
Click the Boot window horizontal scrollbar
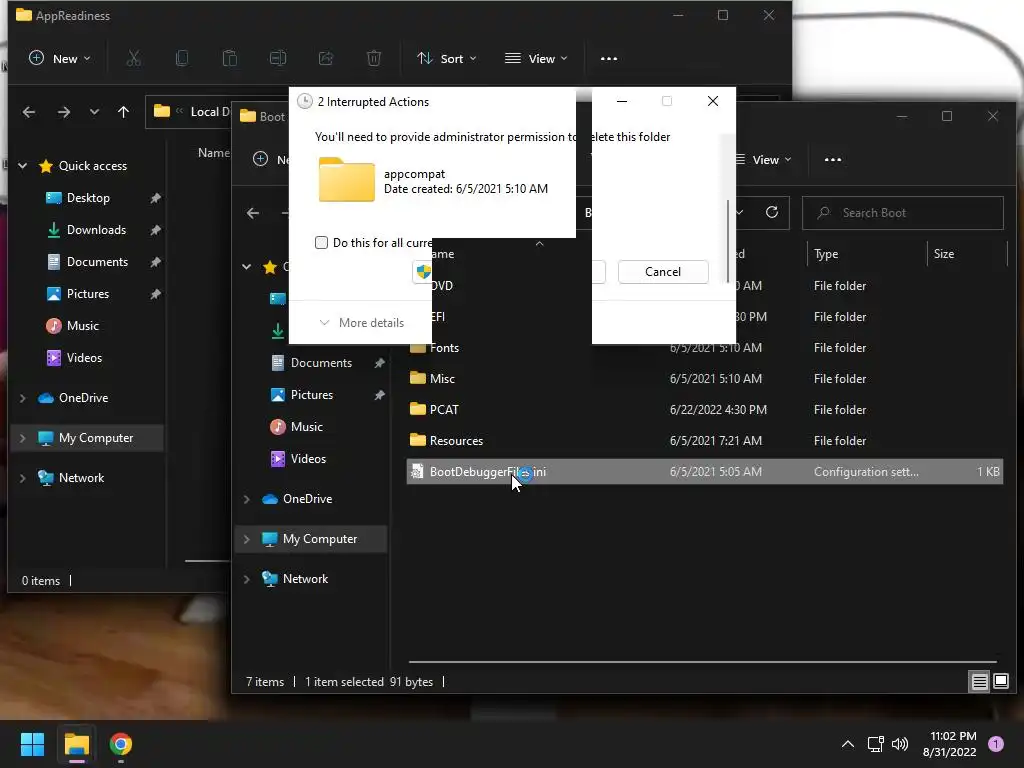(703, 662)
